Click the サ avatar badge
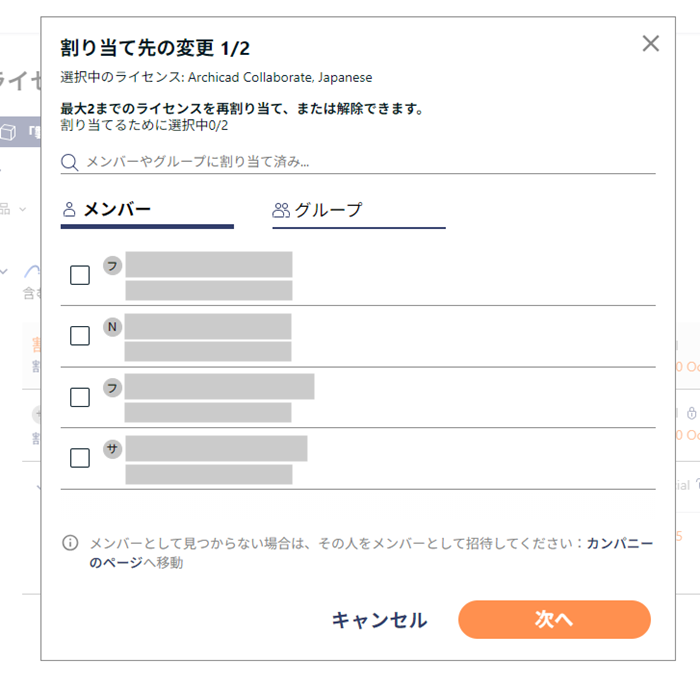 pos(112,449)
